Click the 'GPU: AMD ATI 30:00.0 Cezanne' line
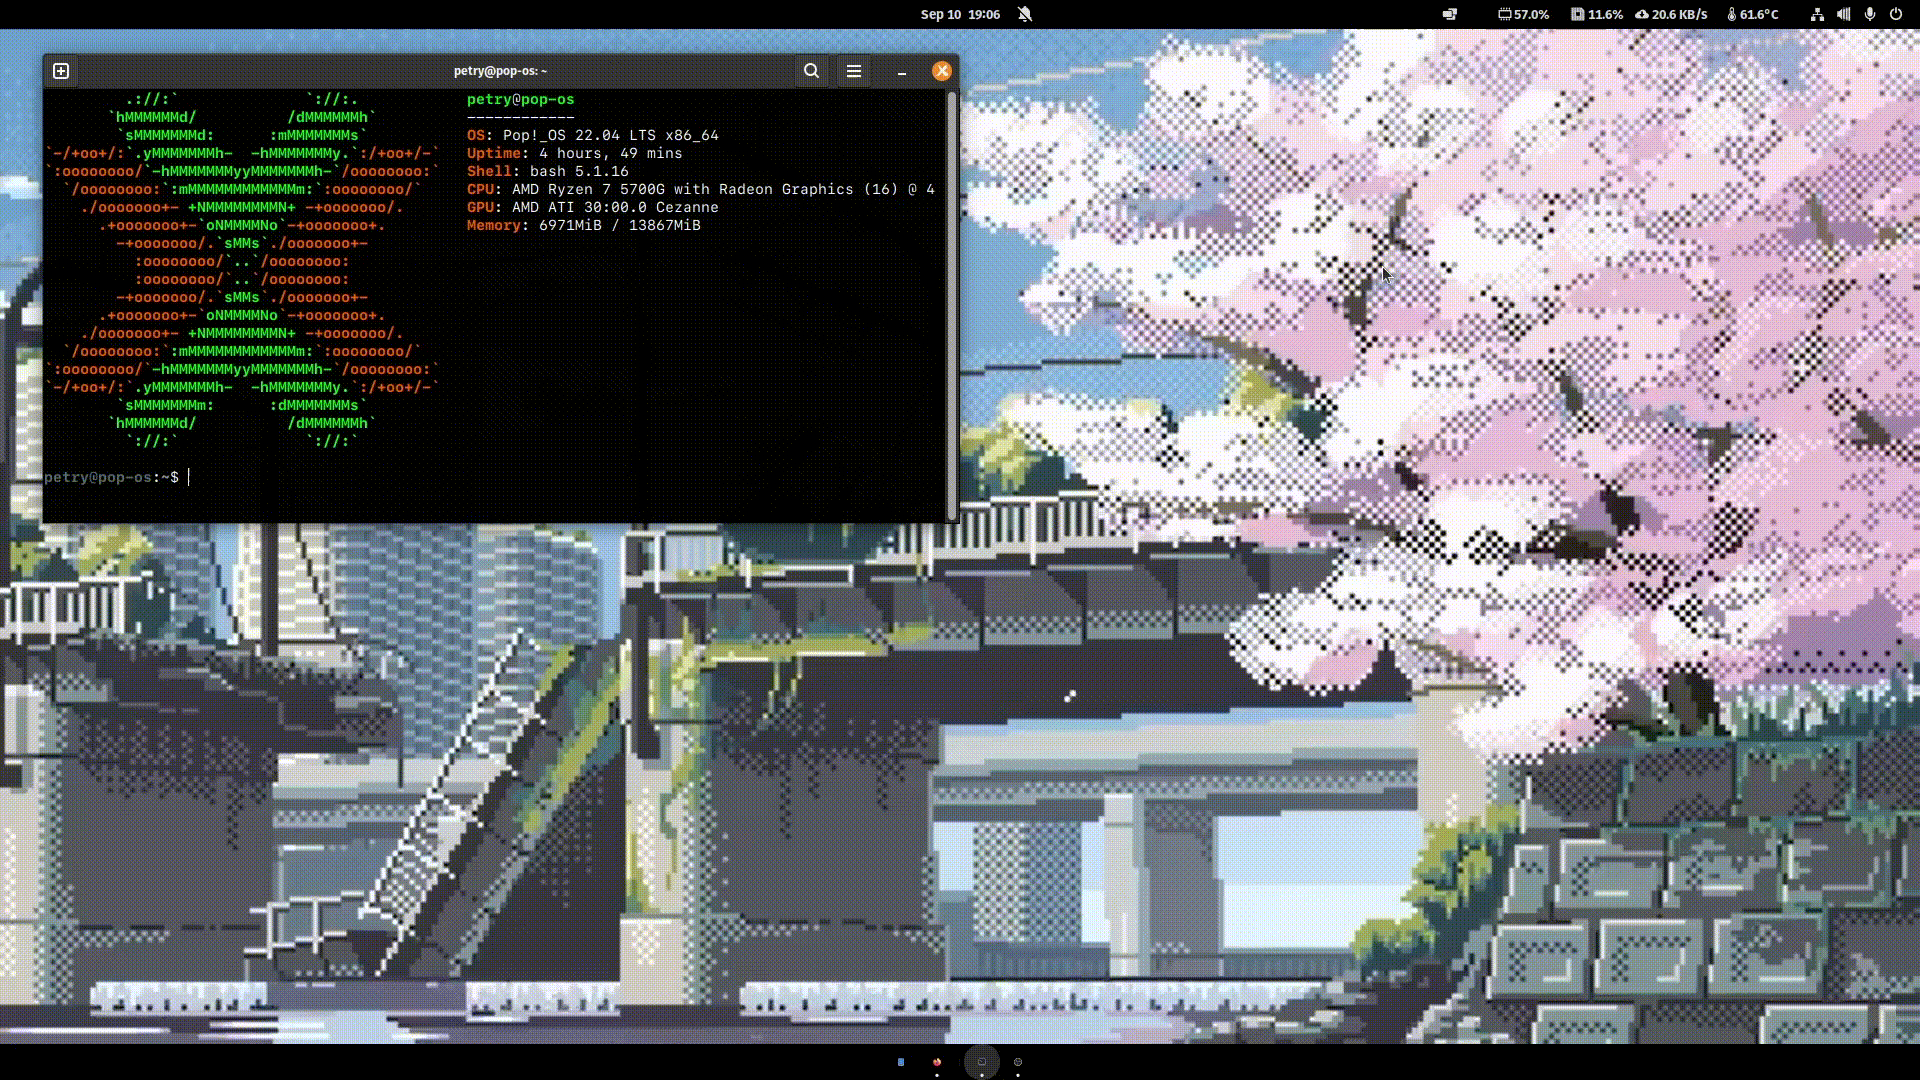The image size is (1920, 1080). pyautogui.click(x=592, y=207)
